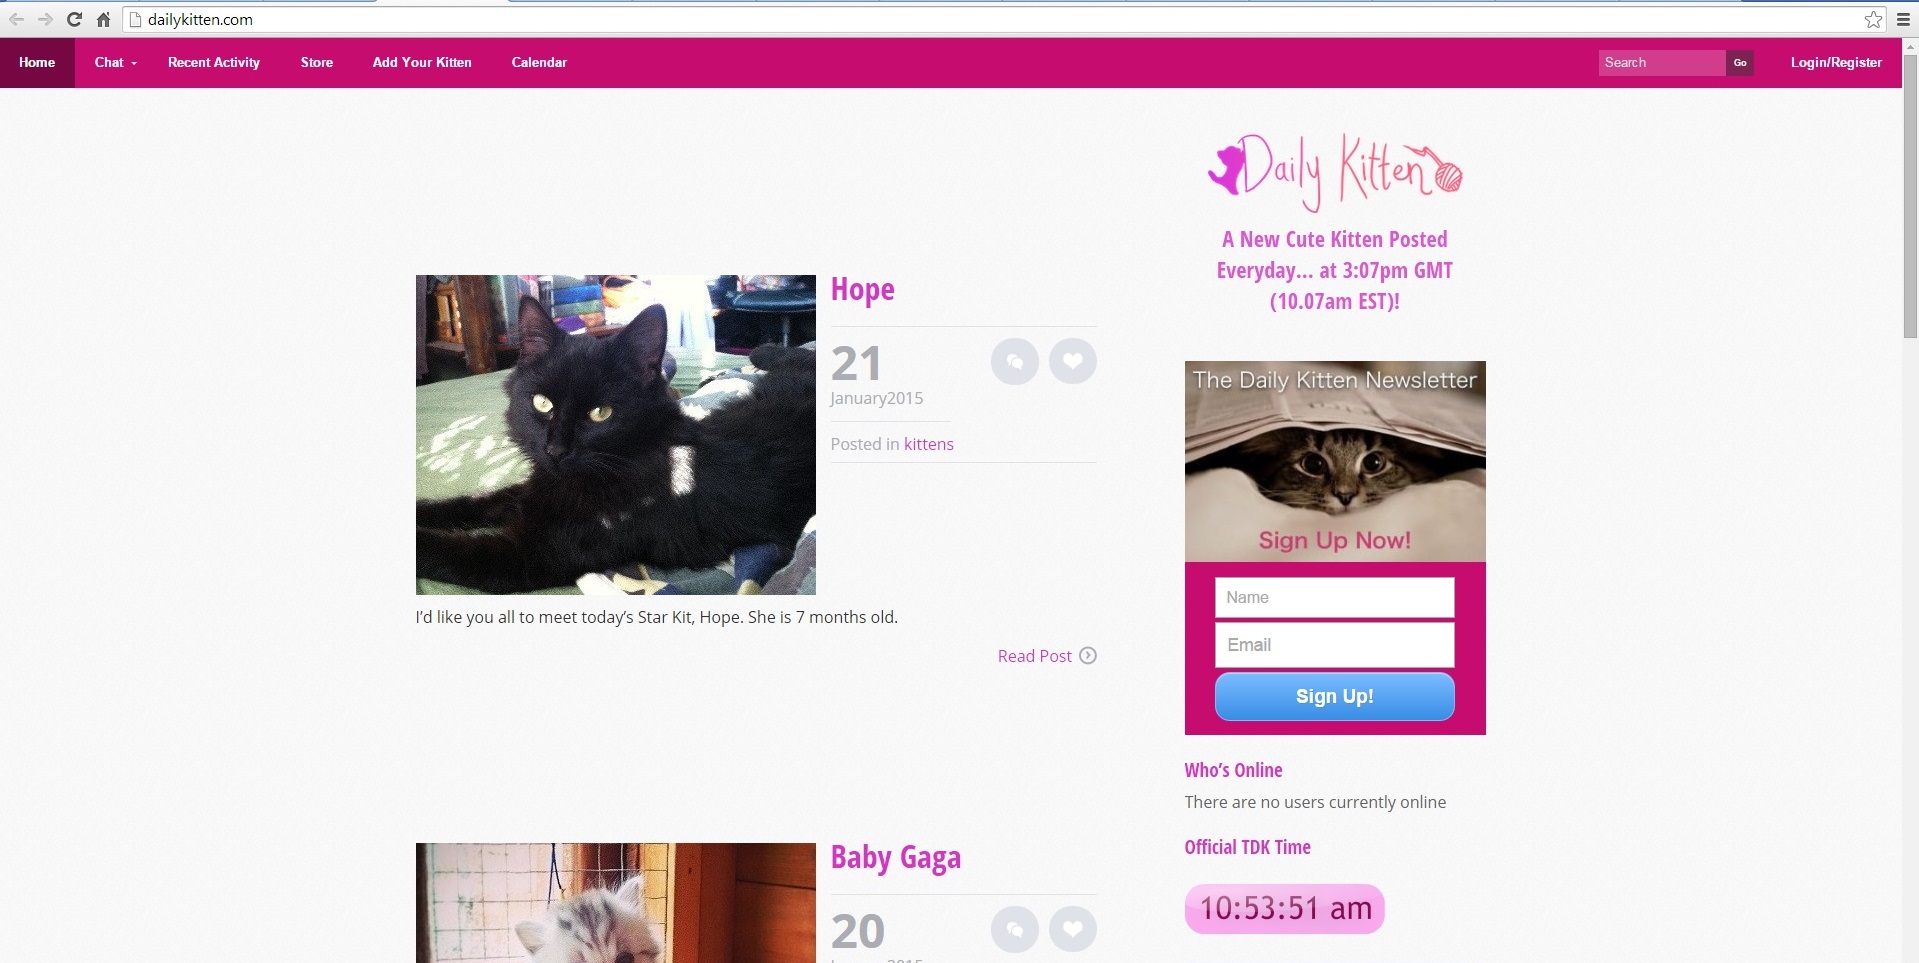Go back with browser back arrow
The width and height of the screenshot is (1919, 963).
pyautogui.click(x=17, y=19)
